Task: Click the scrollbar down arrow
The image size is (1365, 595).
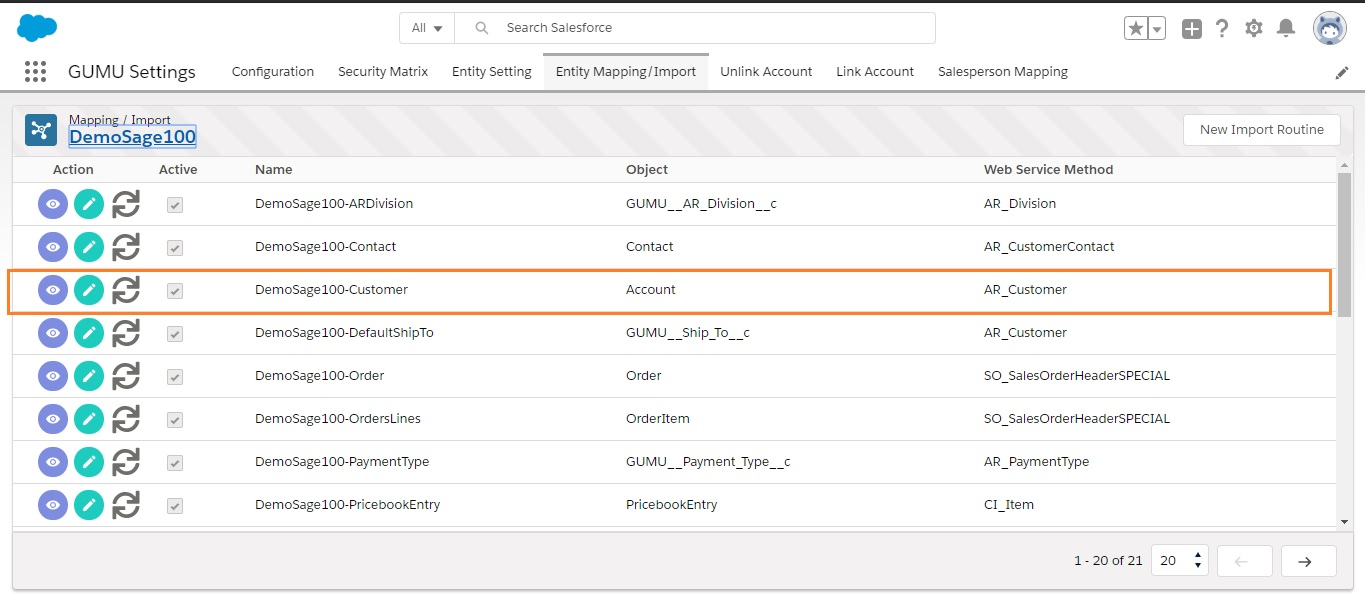Action: pyautogui.click(x=1345, y=520)
